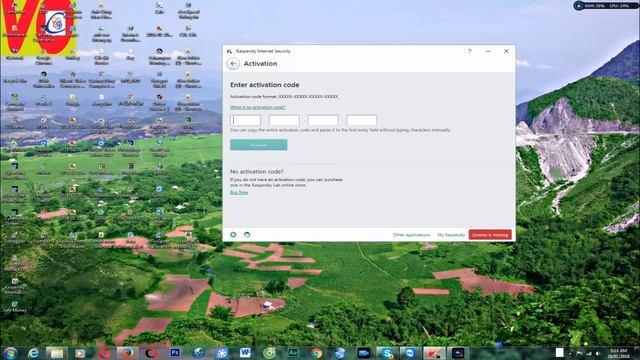
Task: Click the first activation code field
Action: (245, 120)
